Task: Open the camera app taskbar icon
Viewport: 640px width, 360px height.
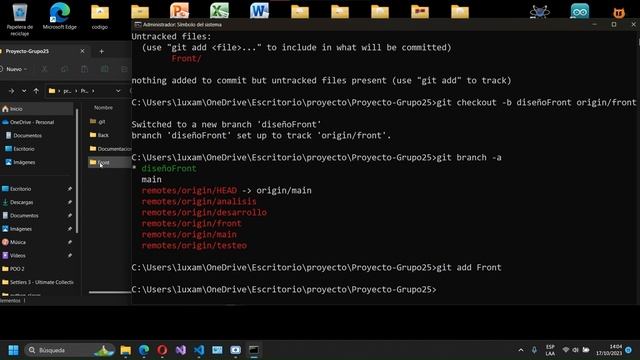Action: [x=236, y=350]
